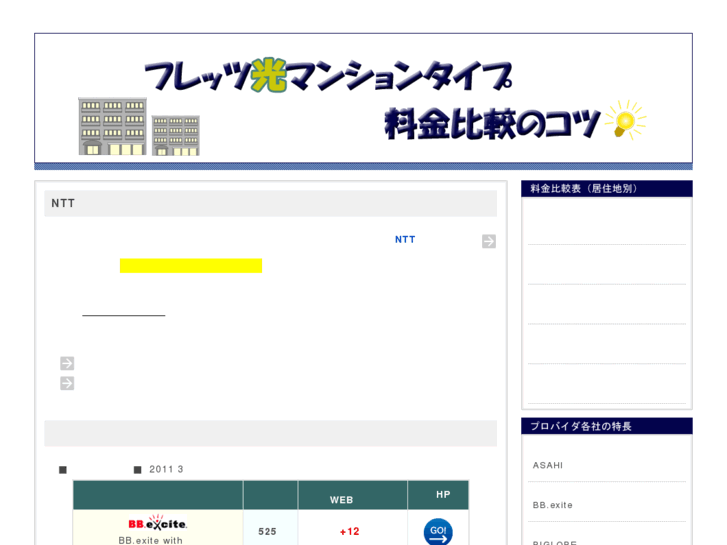Click the HP column header
Screen dimensions: 727x545
tap(438, 495)
